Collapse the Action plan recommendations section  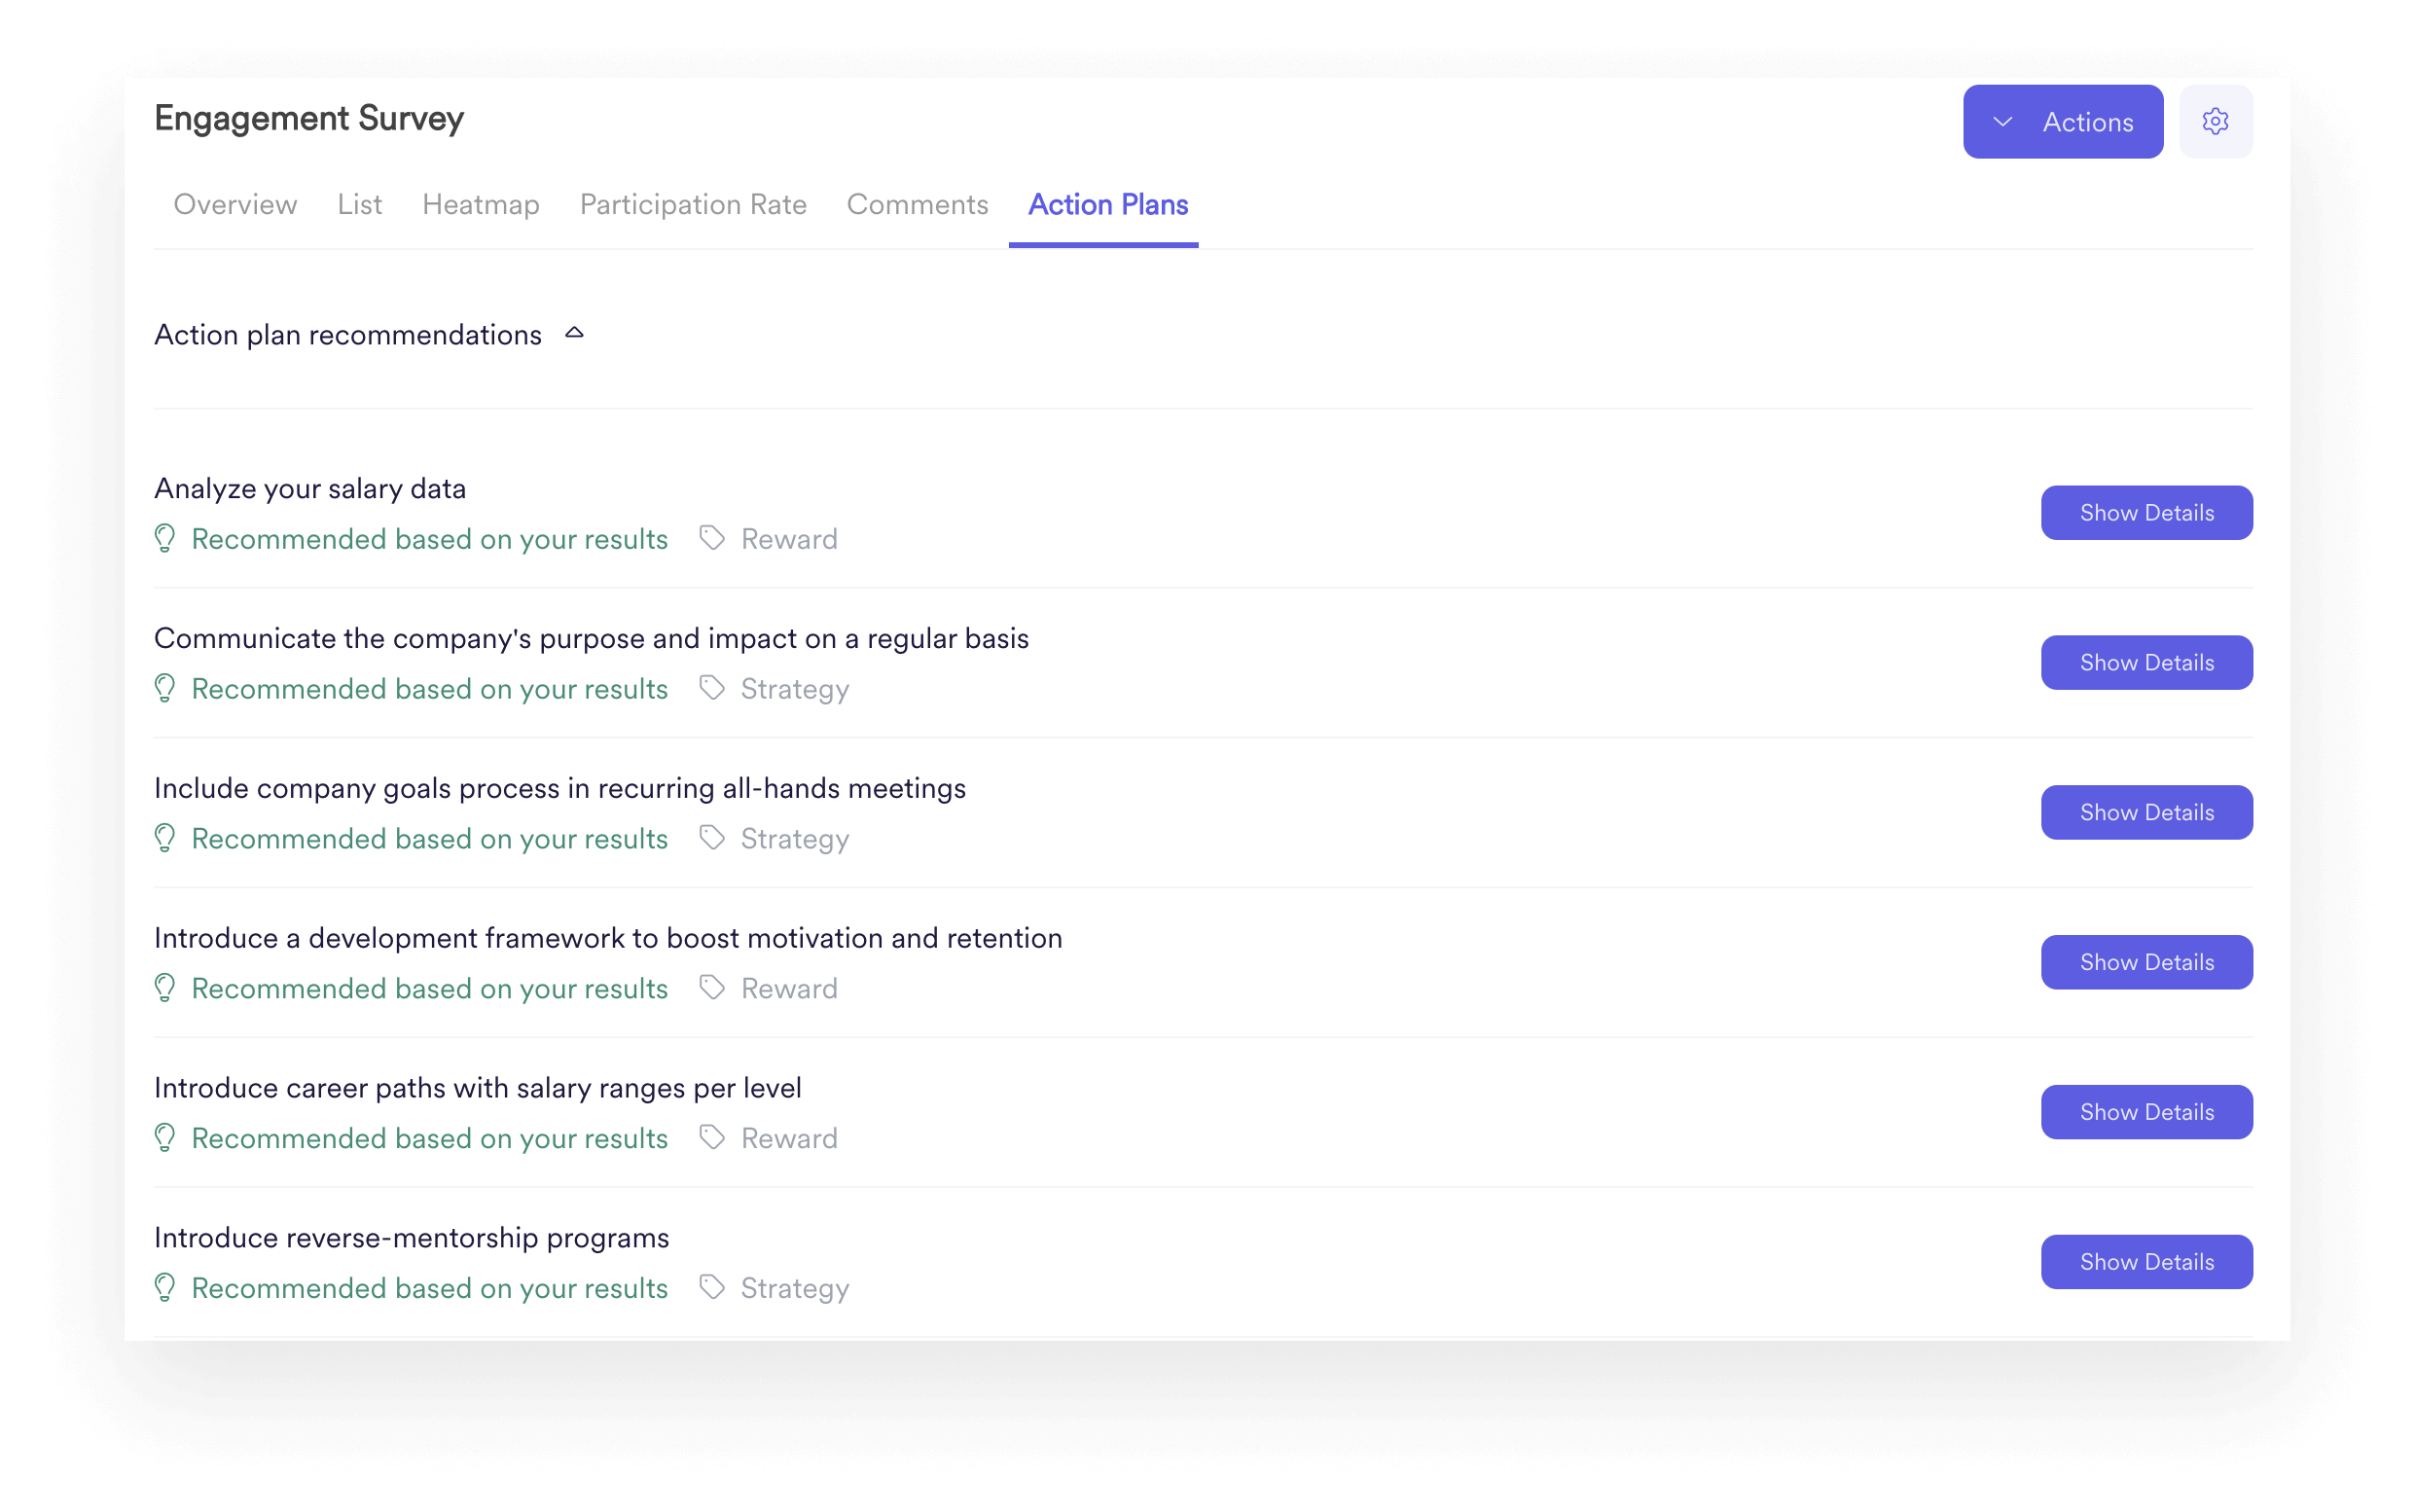click(x=573, y=331)
